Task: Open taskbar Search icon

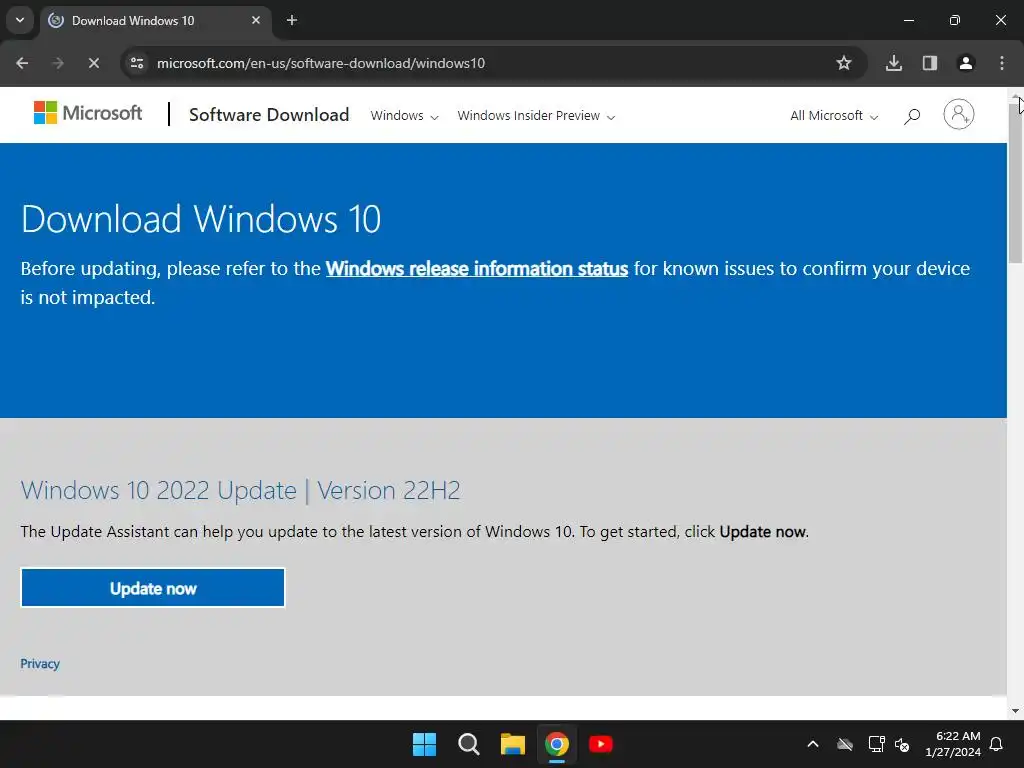Action: click(x=469, y=744)
